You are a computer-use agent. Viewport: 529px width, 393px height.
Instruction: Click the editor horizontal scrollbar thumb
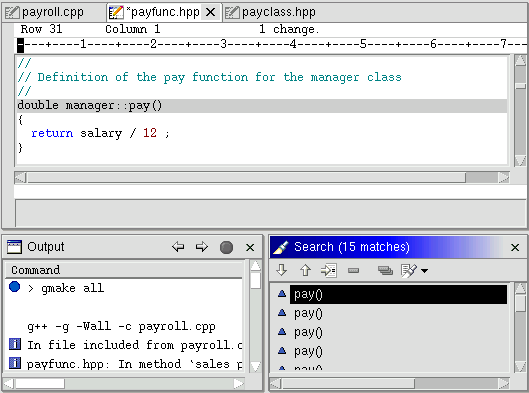(x=246, y=177)
